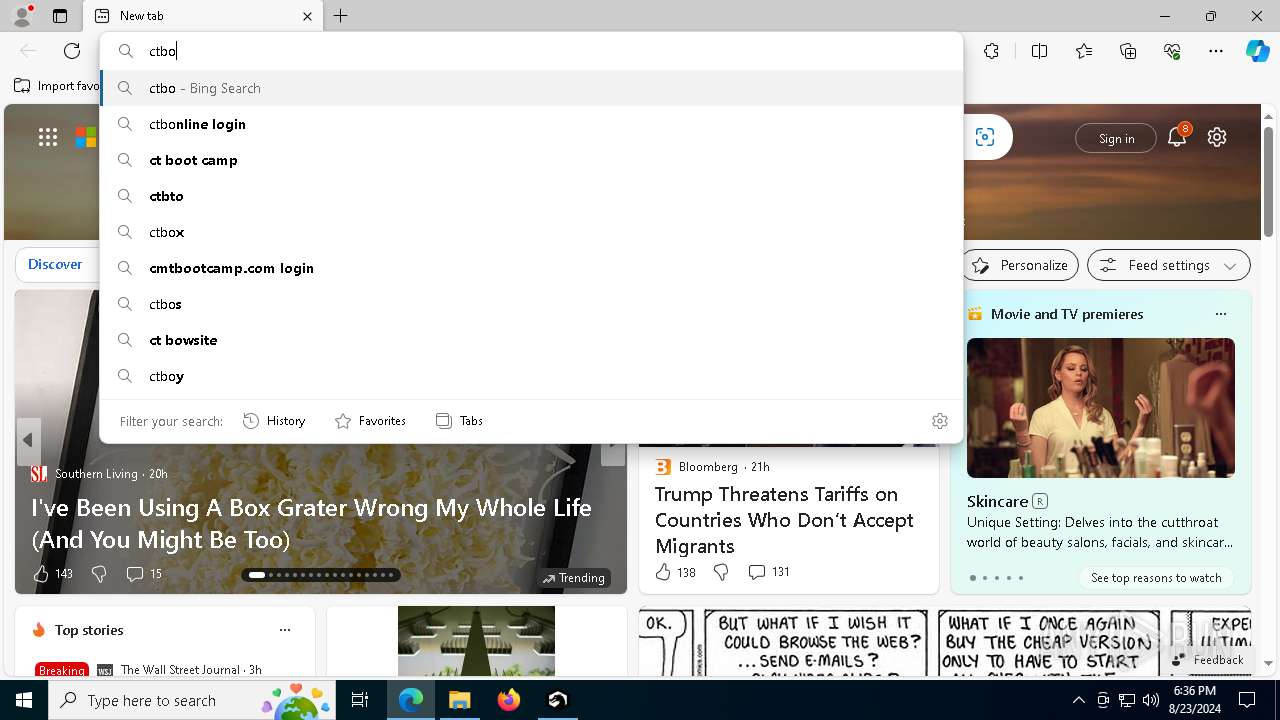Viewport: 1280px width, 720px height.
Task: Choose 'ct boot camp' suggestion
Action: (531, 160)
